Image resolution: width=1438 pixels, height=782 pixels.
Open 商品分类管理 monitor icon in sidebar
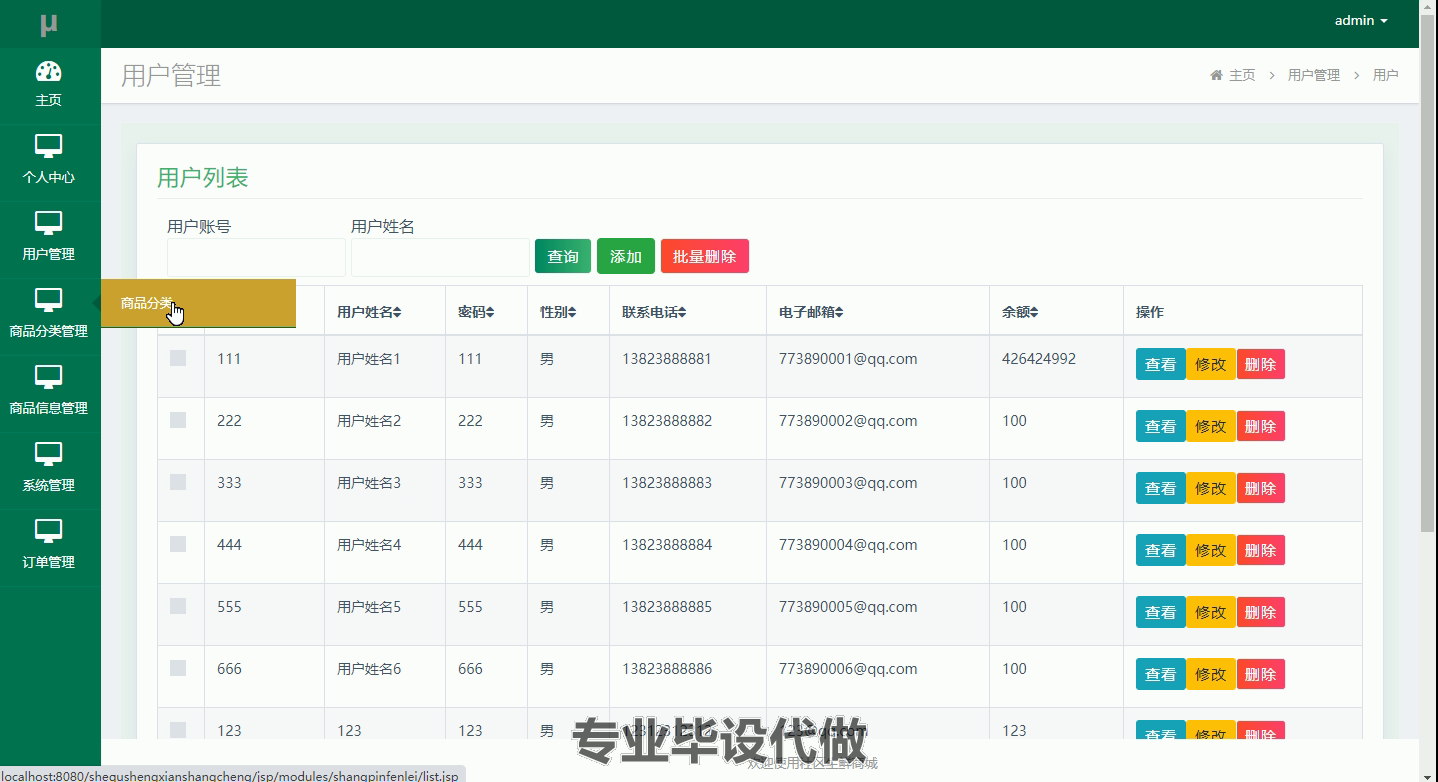click(48, 300)
